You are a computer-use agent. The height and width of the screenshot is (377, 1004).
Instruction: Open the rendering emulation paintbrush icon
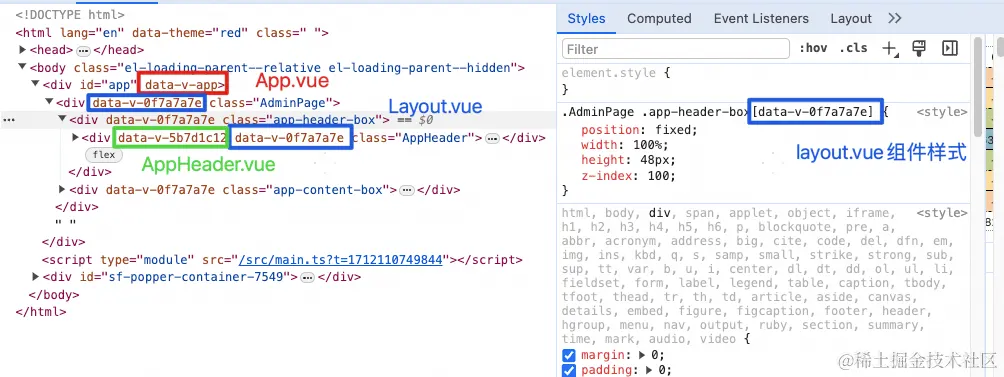(x=919, y=48)
